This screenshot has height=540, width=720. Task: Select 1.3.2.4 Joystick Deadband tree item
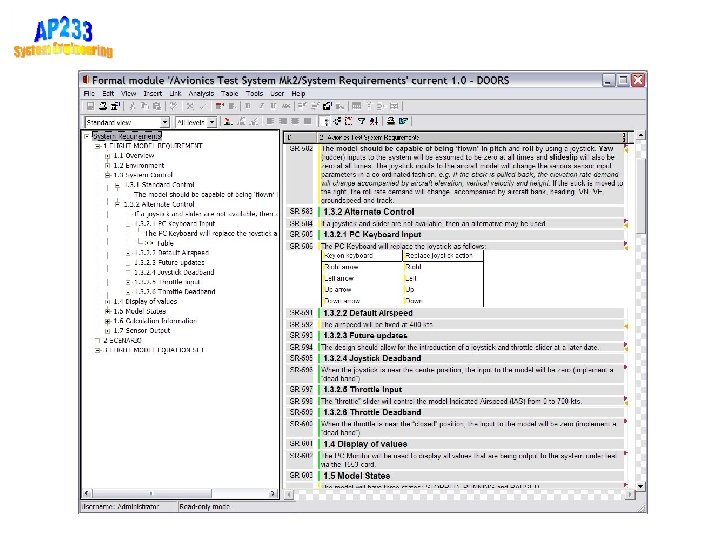pos(174,272)
